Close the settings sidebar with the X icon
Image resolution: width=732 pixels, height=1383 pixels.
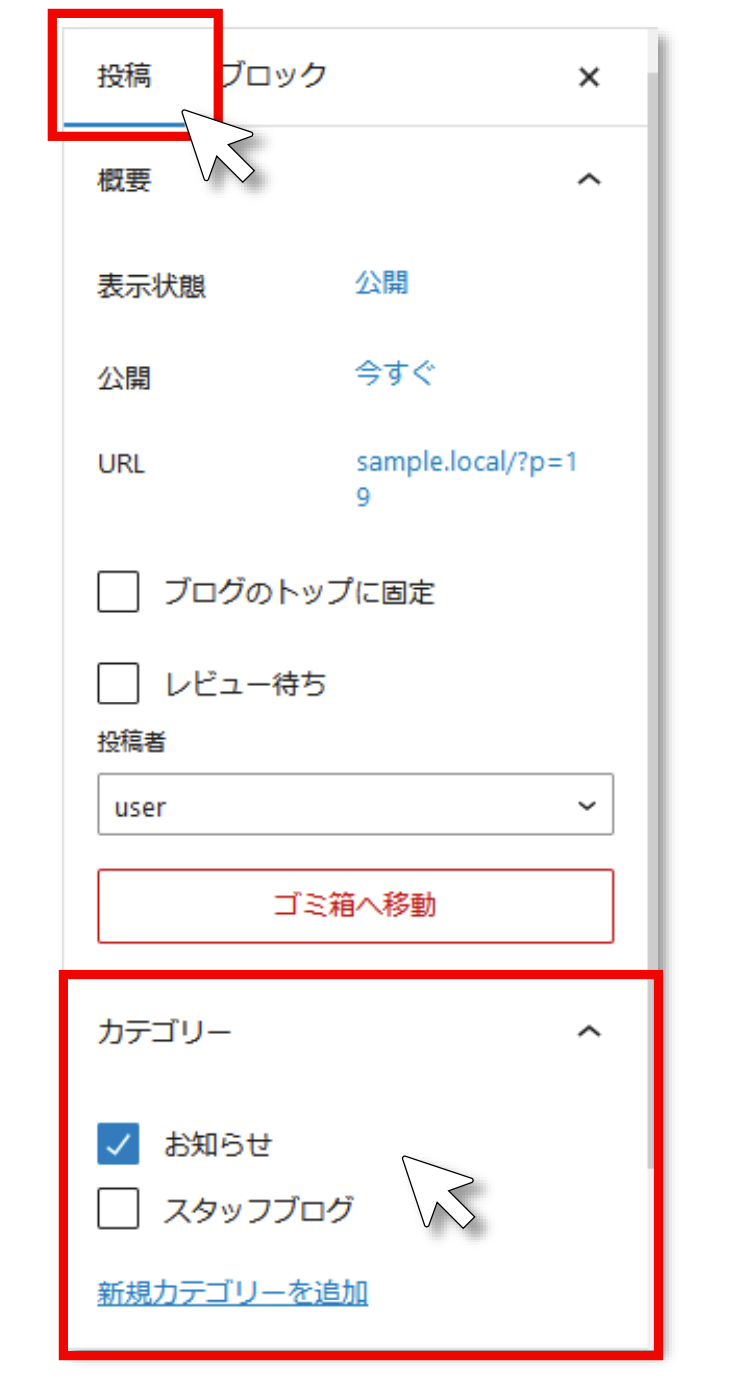589,77
